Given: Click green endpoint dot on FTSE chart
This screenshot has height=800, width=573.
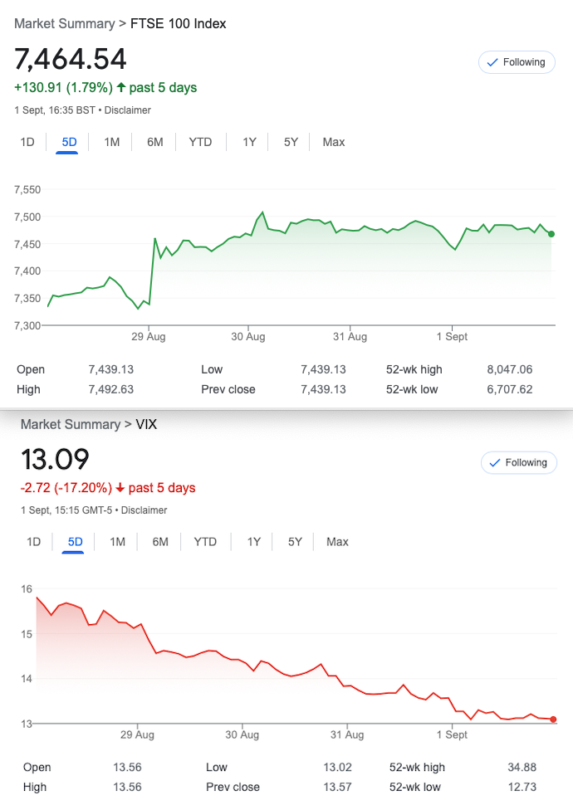Looking at the screenshot, I should 551,234.
